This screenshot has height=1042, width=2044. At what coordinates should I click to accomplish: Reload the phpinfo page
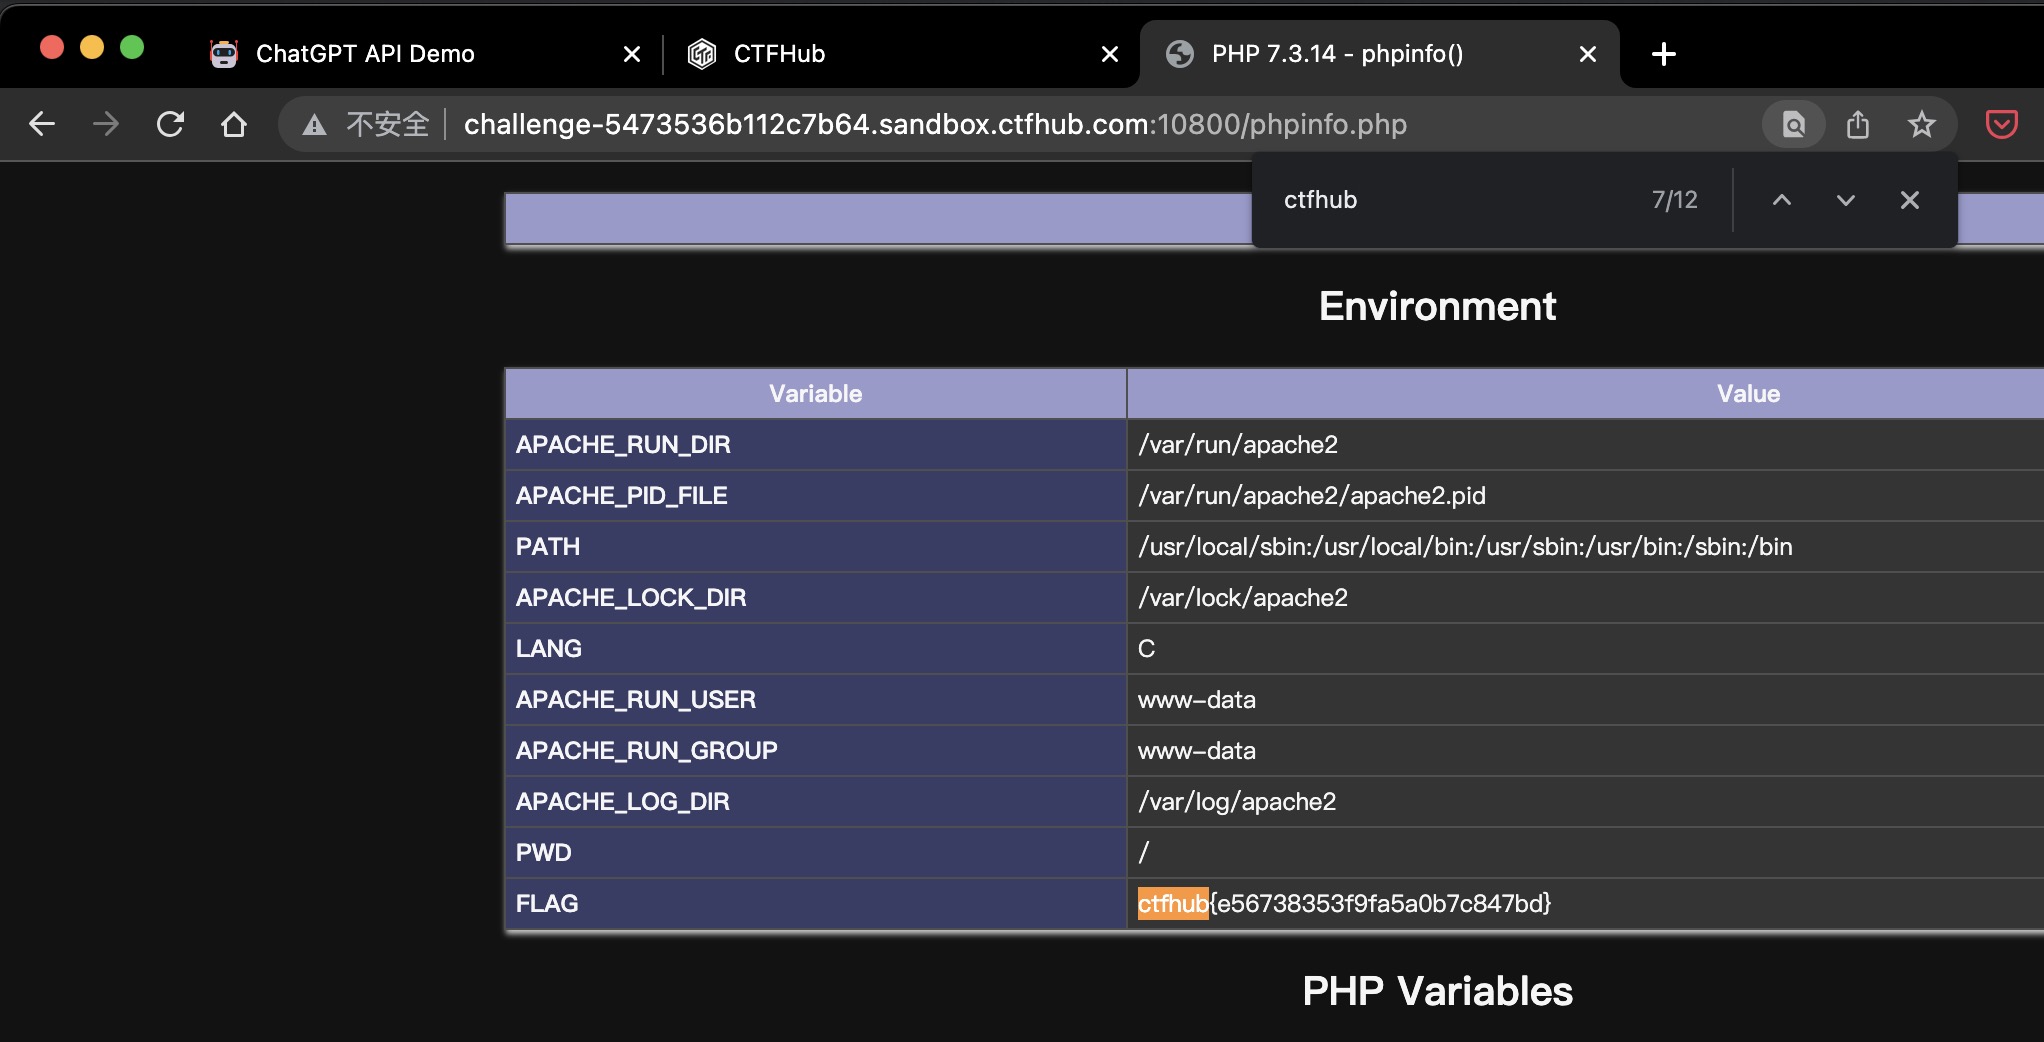tap(170, 124)
